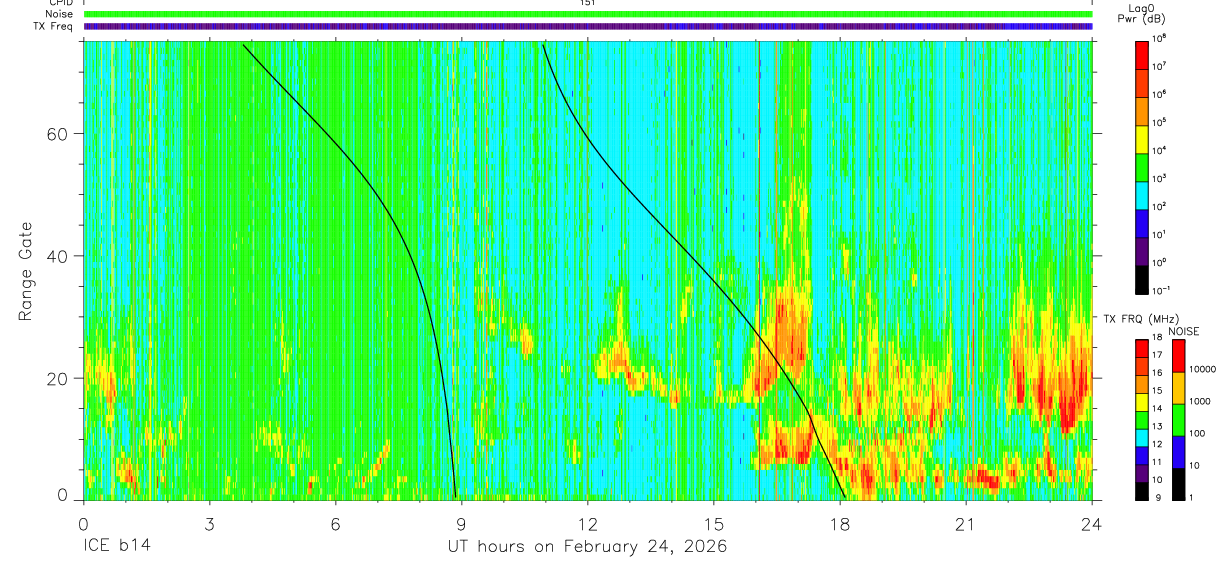Pick the red segment of the NOISE colorbar

[1179, 355]
